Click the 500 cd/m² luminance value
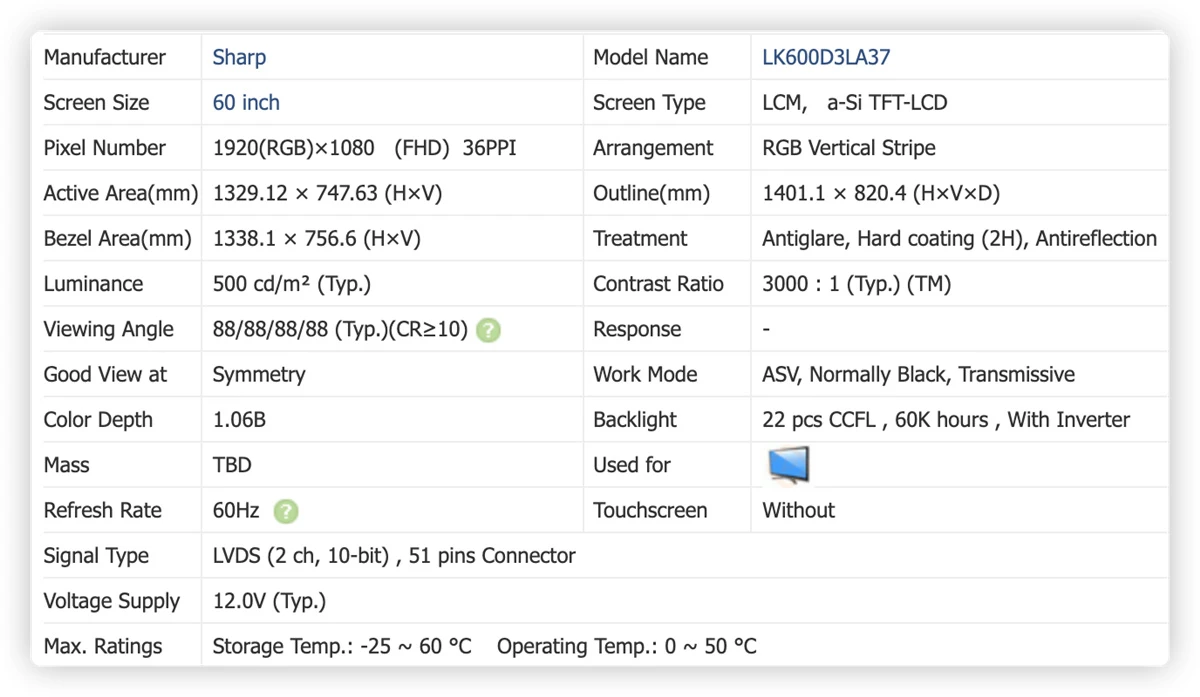 pos(292,284)
